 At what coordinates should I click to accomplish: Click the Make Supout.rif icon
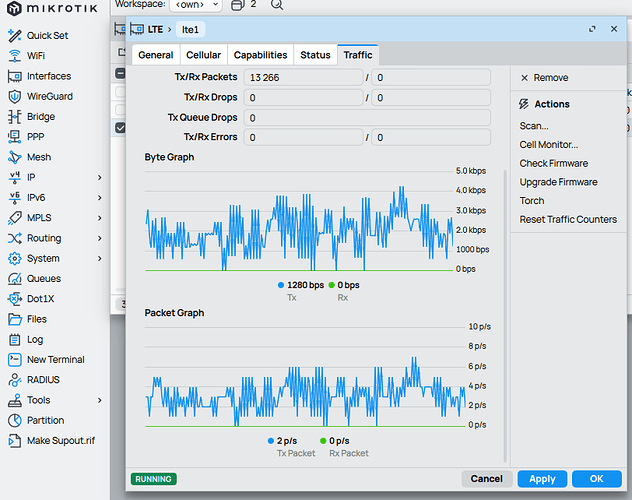tap(15, 441)
